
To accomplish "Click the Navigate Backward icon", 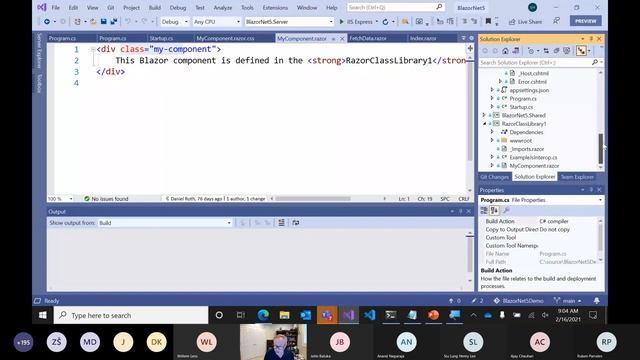I will pos(47,22).
